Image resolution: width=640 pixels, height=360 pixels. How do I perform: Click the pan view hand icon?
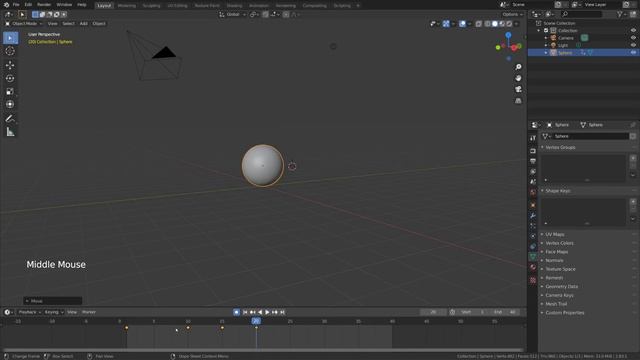click(518, 78)
